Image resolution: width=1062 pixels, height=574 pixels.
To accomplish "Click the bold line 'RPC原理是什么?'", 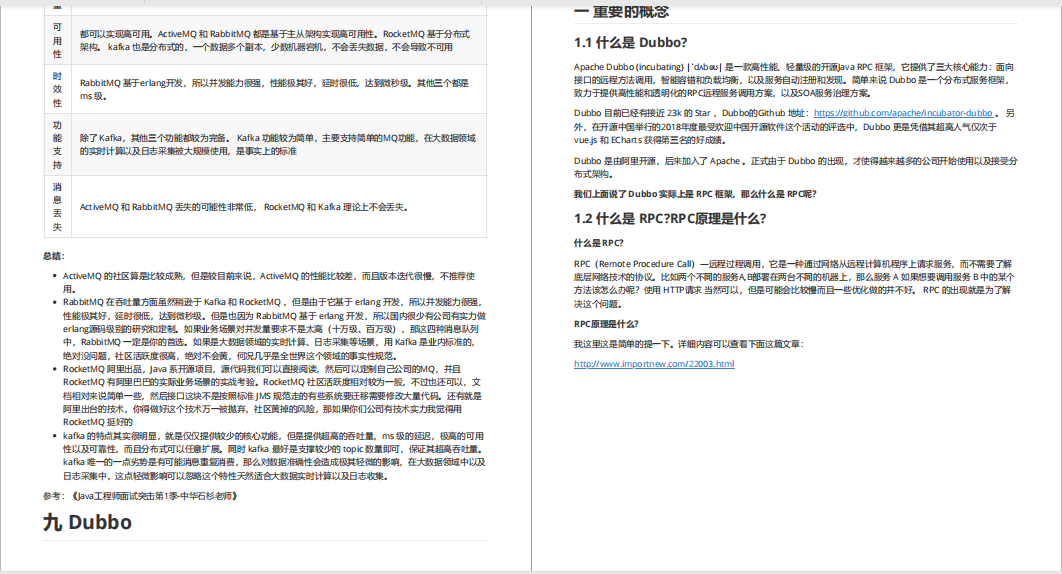I will (606, 325).
